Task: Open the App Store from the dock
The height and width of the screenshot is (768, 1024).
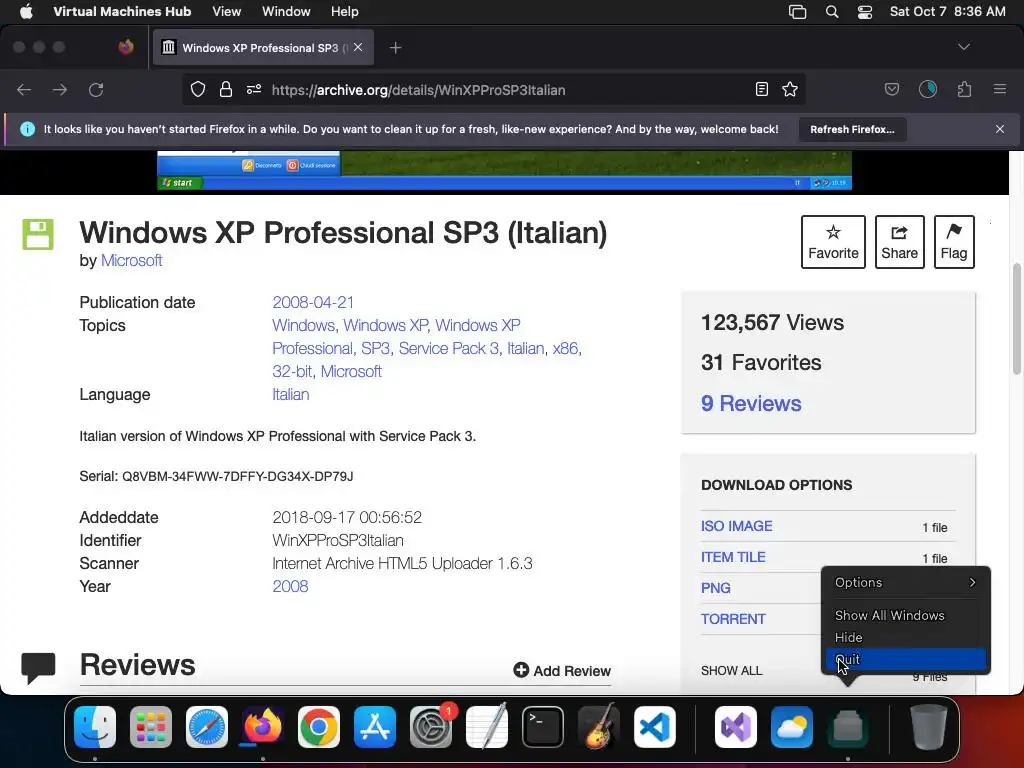Action: tap(375, 727)
